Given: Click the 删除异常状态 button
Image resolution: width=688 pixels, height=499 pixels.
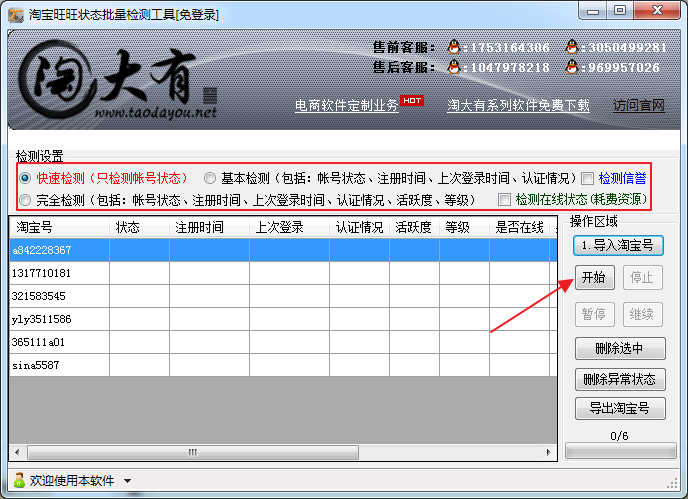Looking at the screenshot, I should pyautogui.click(x=620, y=379).
